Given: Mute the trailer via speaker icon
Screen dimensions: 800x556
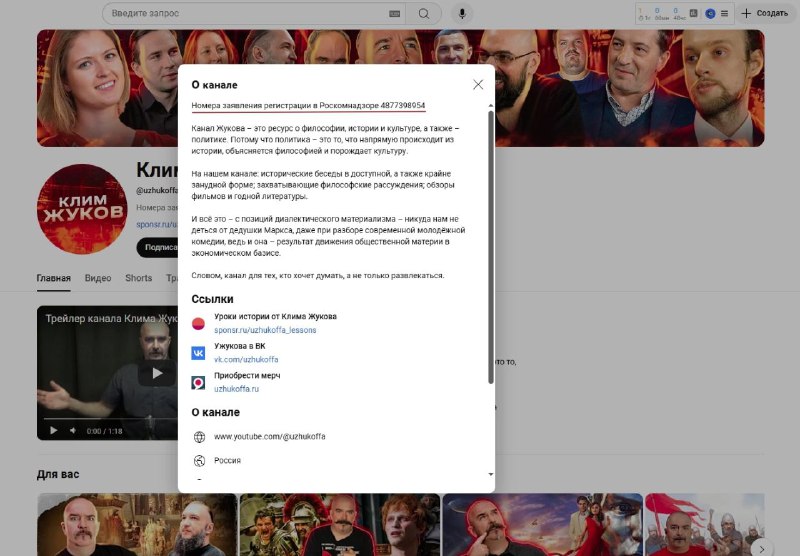Looking at the screenshot, I should click(73, 431).
